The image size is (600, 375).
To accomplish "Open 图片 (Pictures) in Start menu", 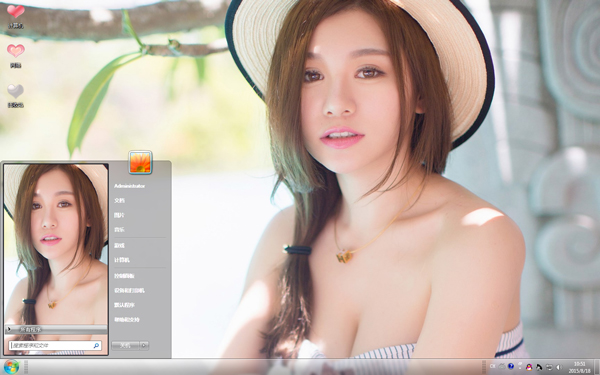I will point(119,215).
